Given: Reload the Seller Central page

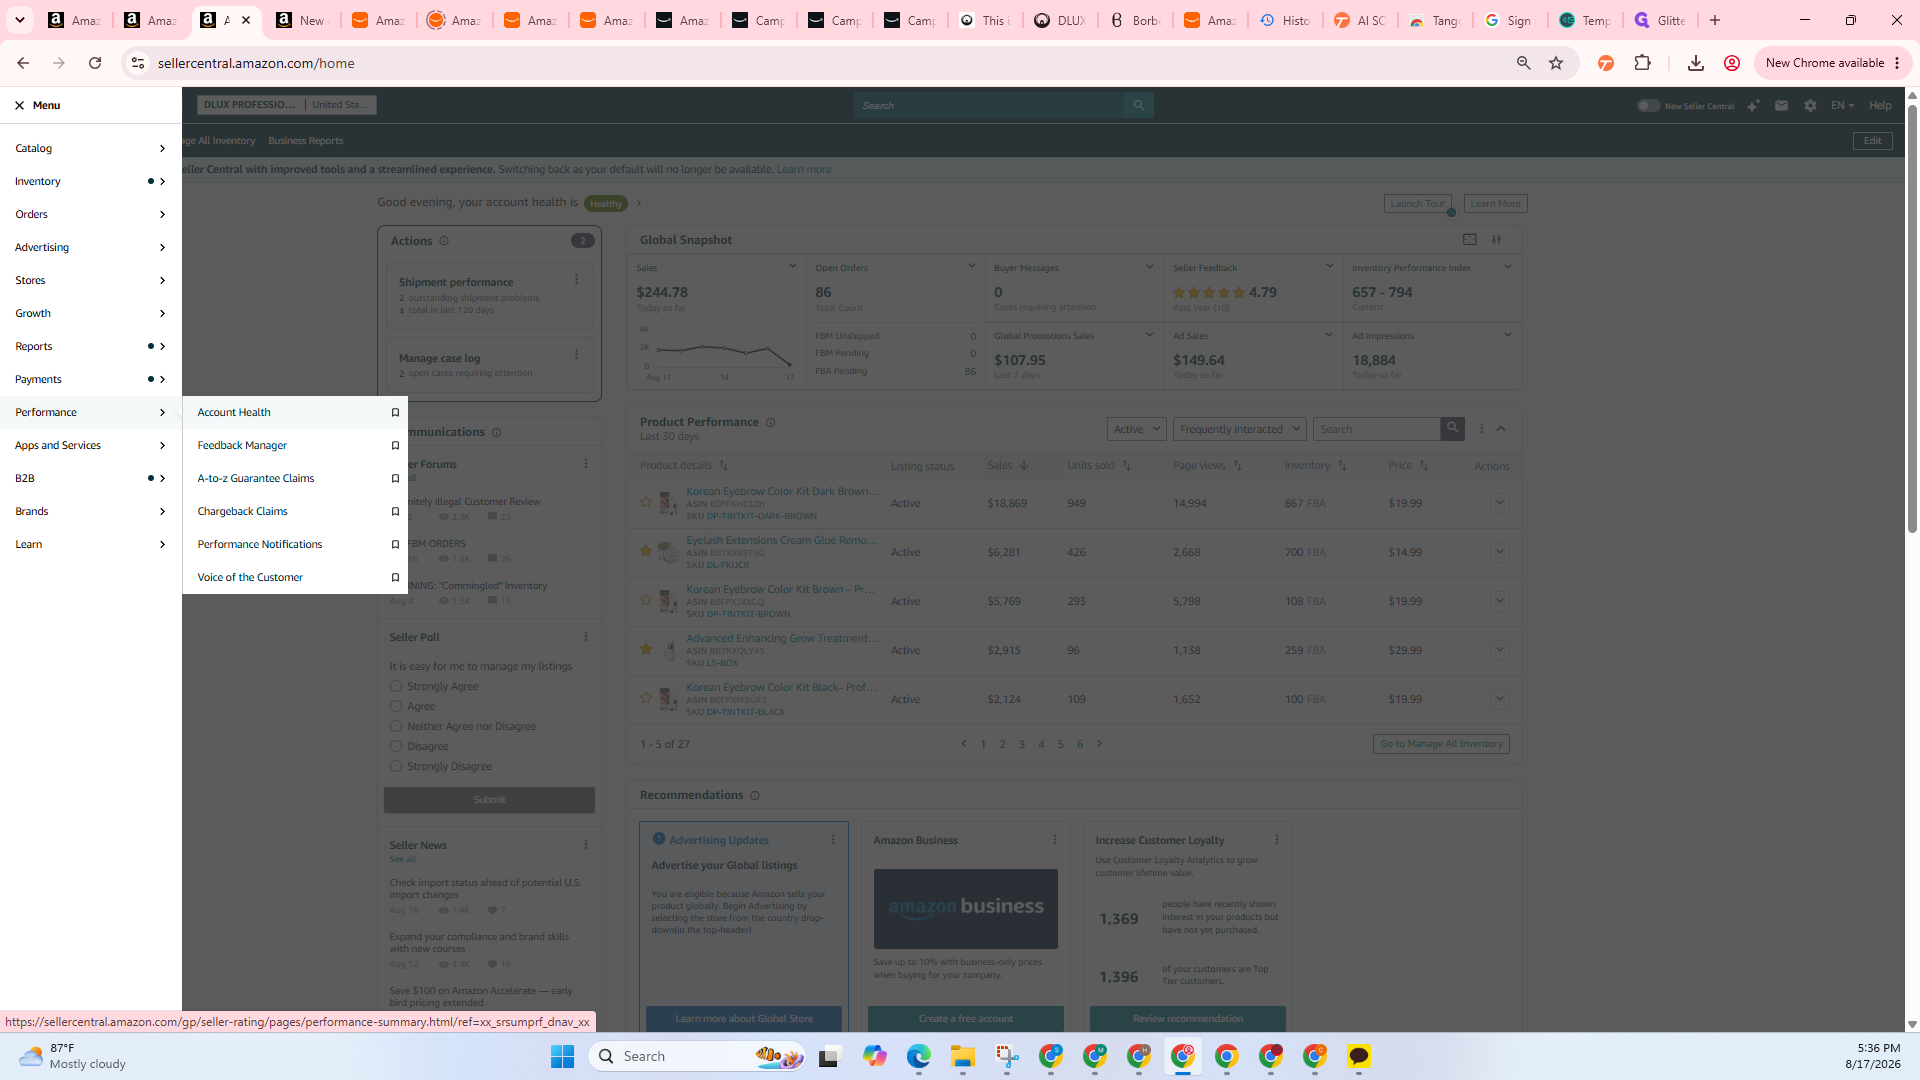Looking at the screenshot, I should click(x=95, y=63).
